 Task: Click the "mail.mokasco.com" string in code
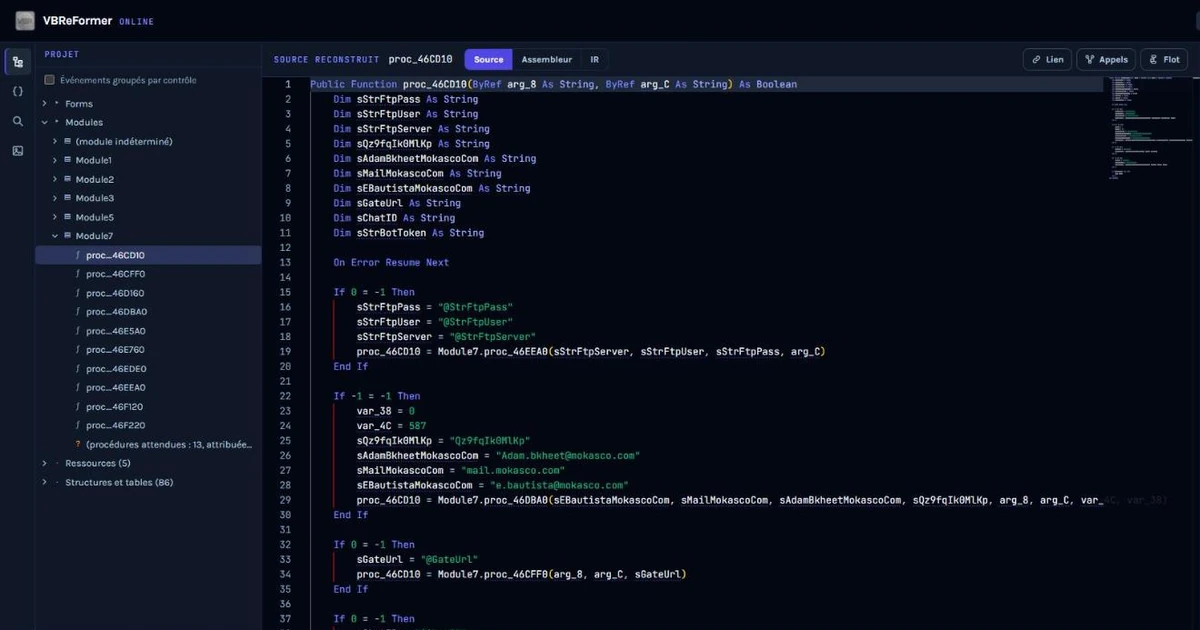pyautogui.click(x=513, y=470)
